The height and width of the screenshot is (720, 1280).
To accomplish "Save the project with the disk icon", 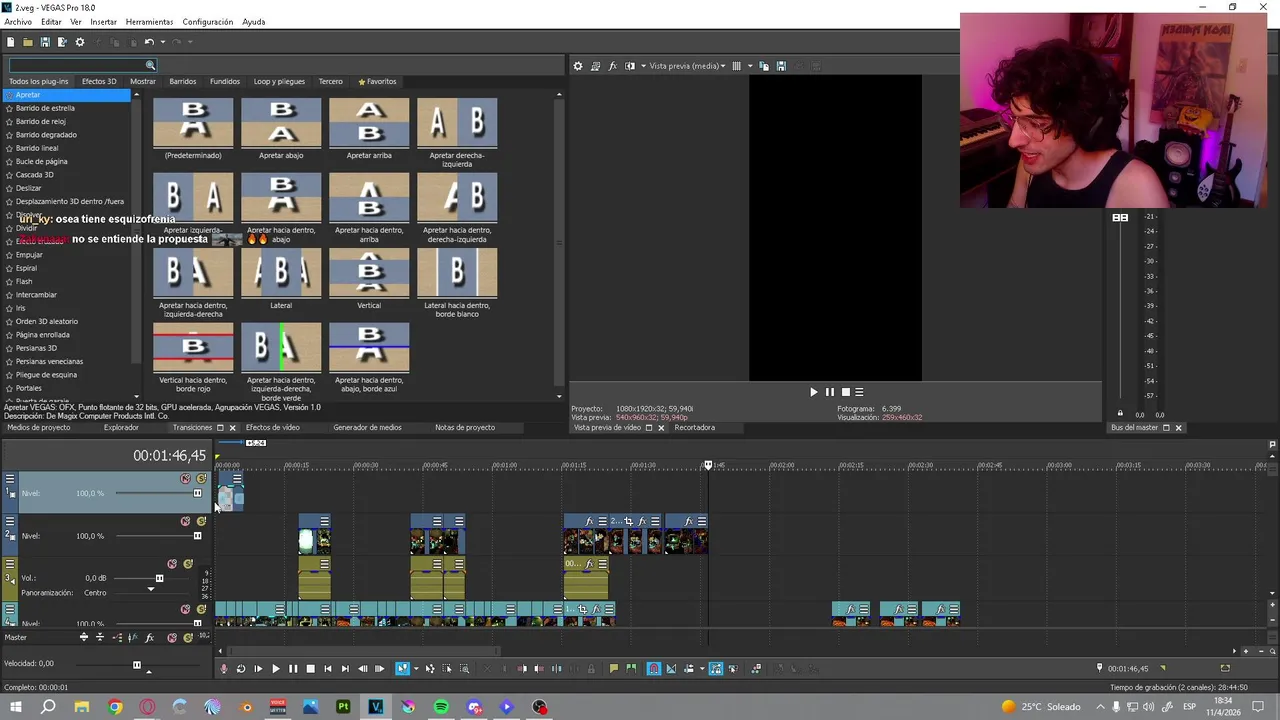I will 45,42.
